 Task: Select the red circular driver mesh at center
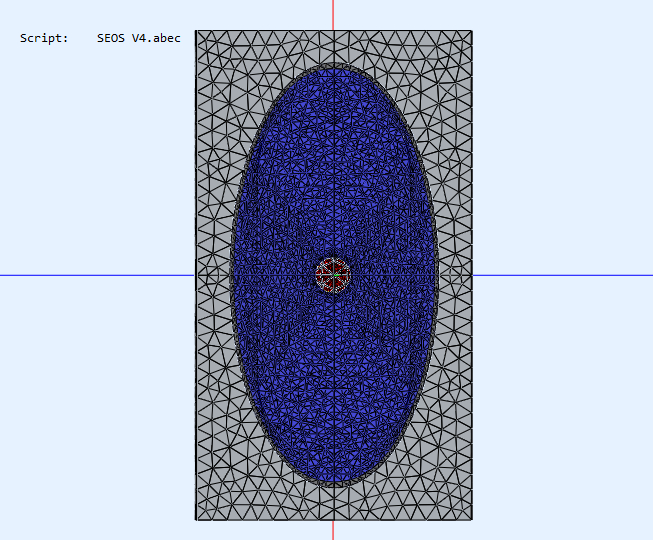[x=333, y=274]
